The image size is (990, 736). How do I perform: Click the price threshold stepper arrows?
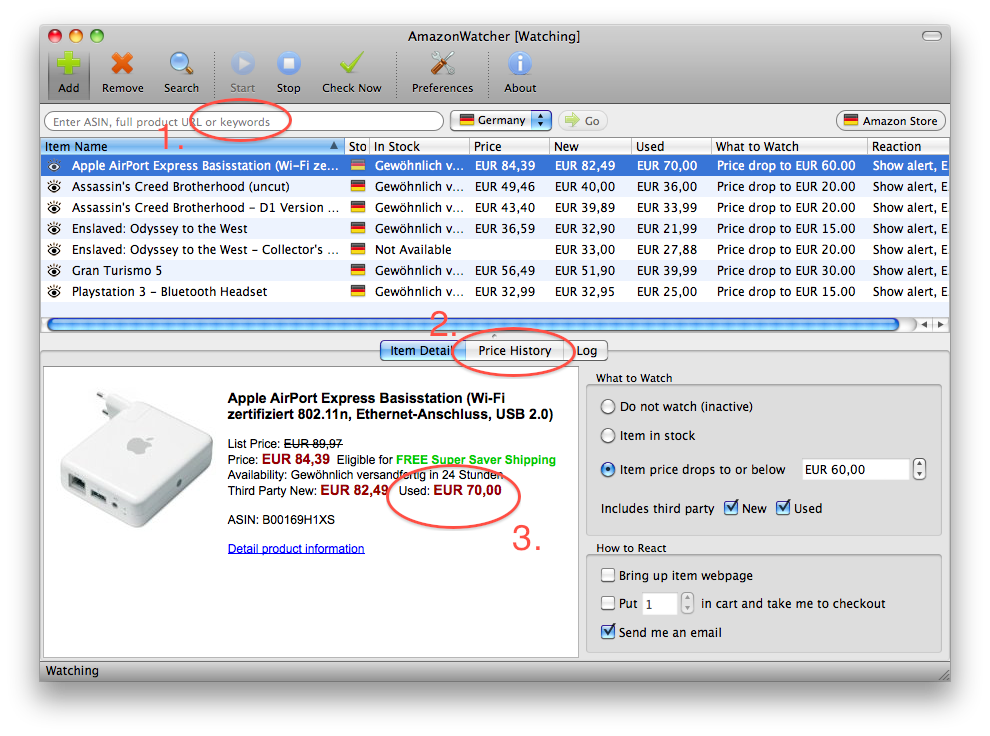[919, 469]
